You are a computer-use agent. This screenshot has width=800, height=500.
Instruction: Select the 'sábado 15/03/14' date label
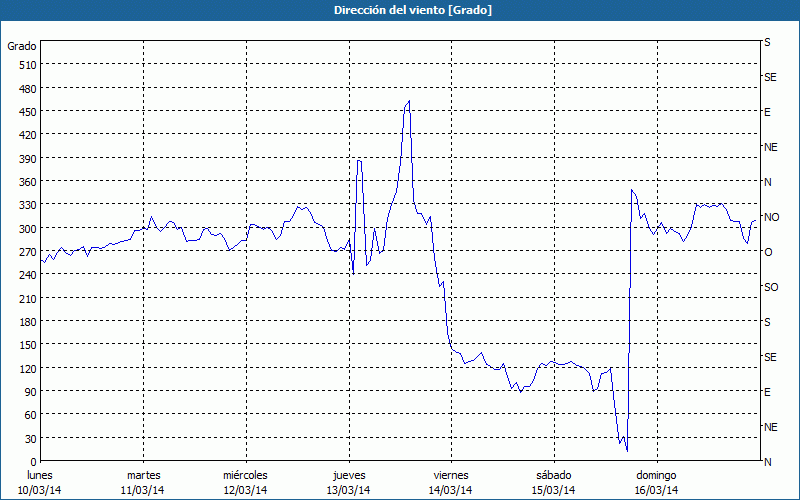pyautogui.click(x=553, y=482)
